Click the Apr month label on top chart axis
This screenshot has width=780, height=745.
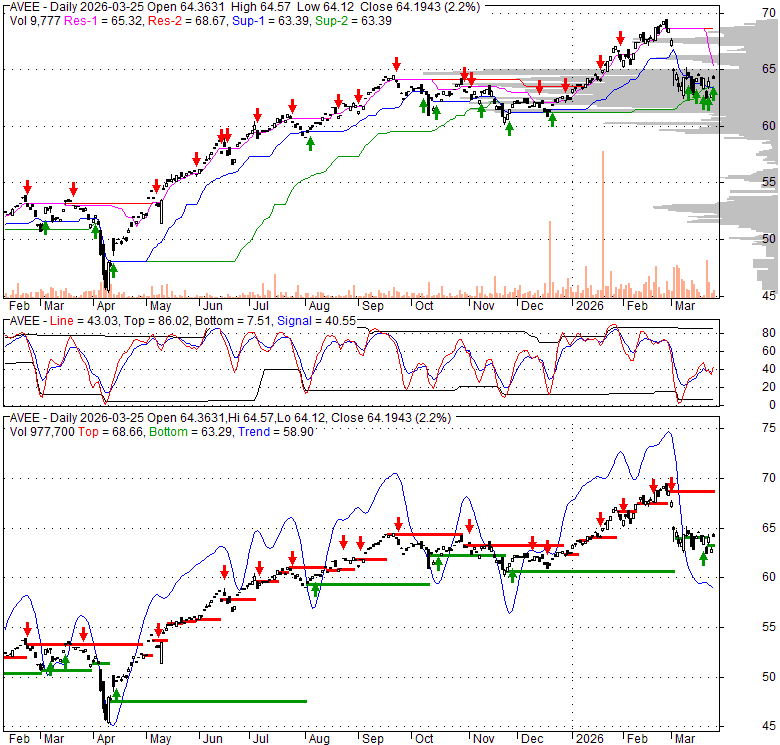click(x=105, y=305)
